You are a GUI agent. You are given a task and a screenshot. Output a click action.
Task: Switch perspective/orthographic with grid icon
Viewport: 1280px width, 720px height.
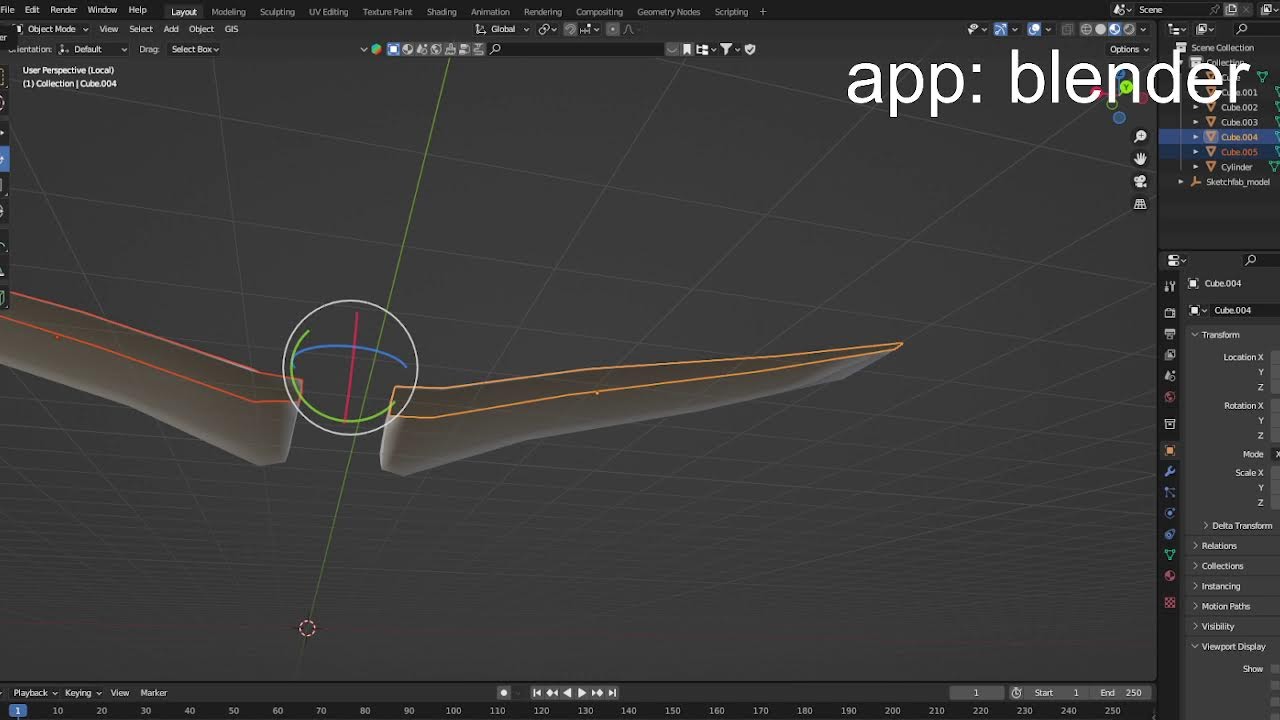pyautogui.click(x=1140, y=204)
